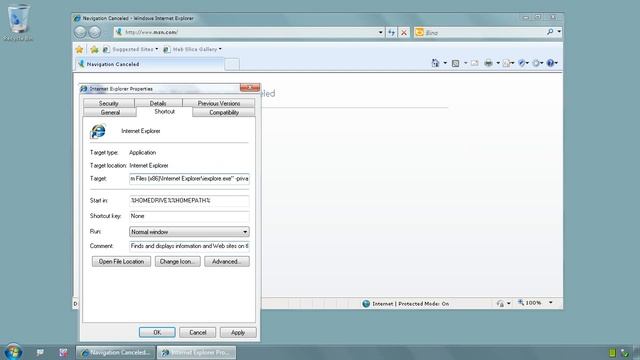Click the Advanced button
The image size is (640, 360).
(x=227, y=262)
